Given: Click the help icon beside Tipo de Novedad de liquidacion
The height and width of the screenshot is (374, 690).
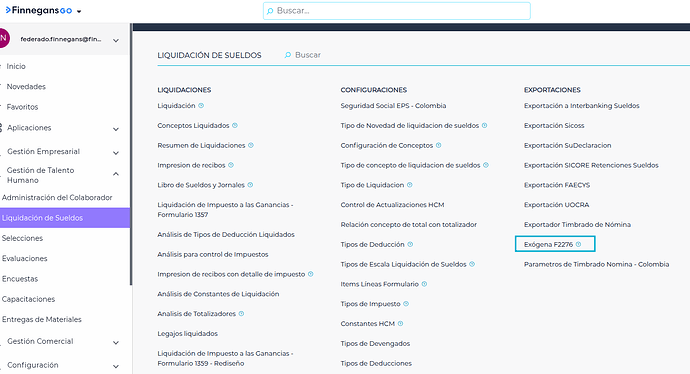Looking at the screenshot, I should [x=484, y=125].
